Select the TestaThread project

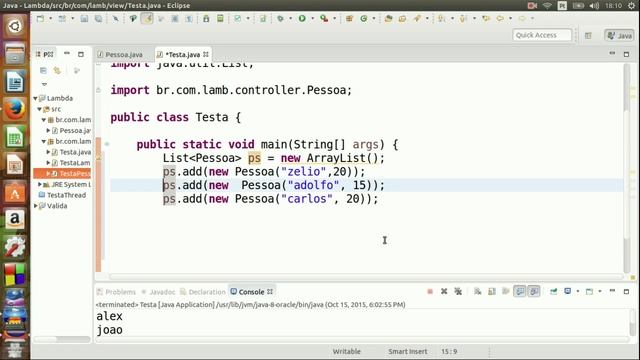[63, 195]
